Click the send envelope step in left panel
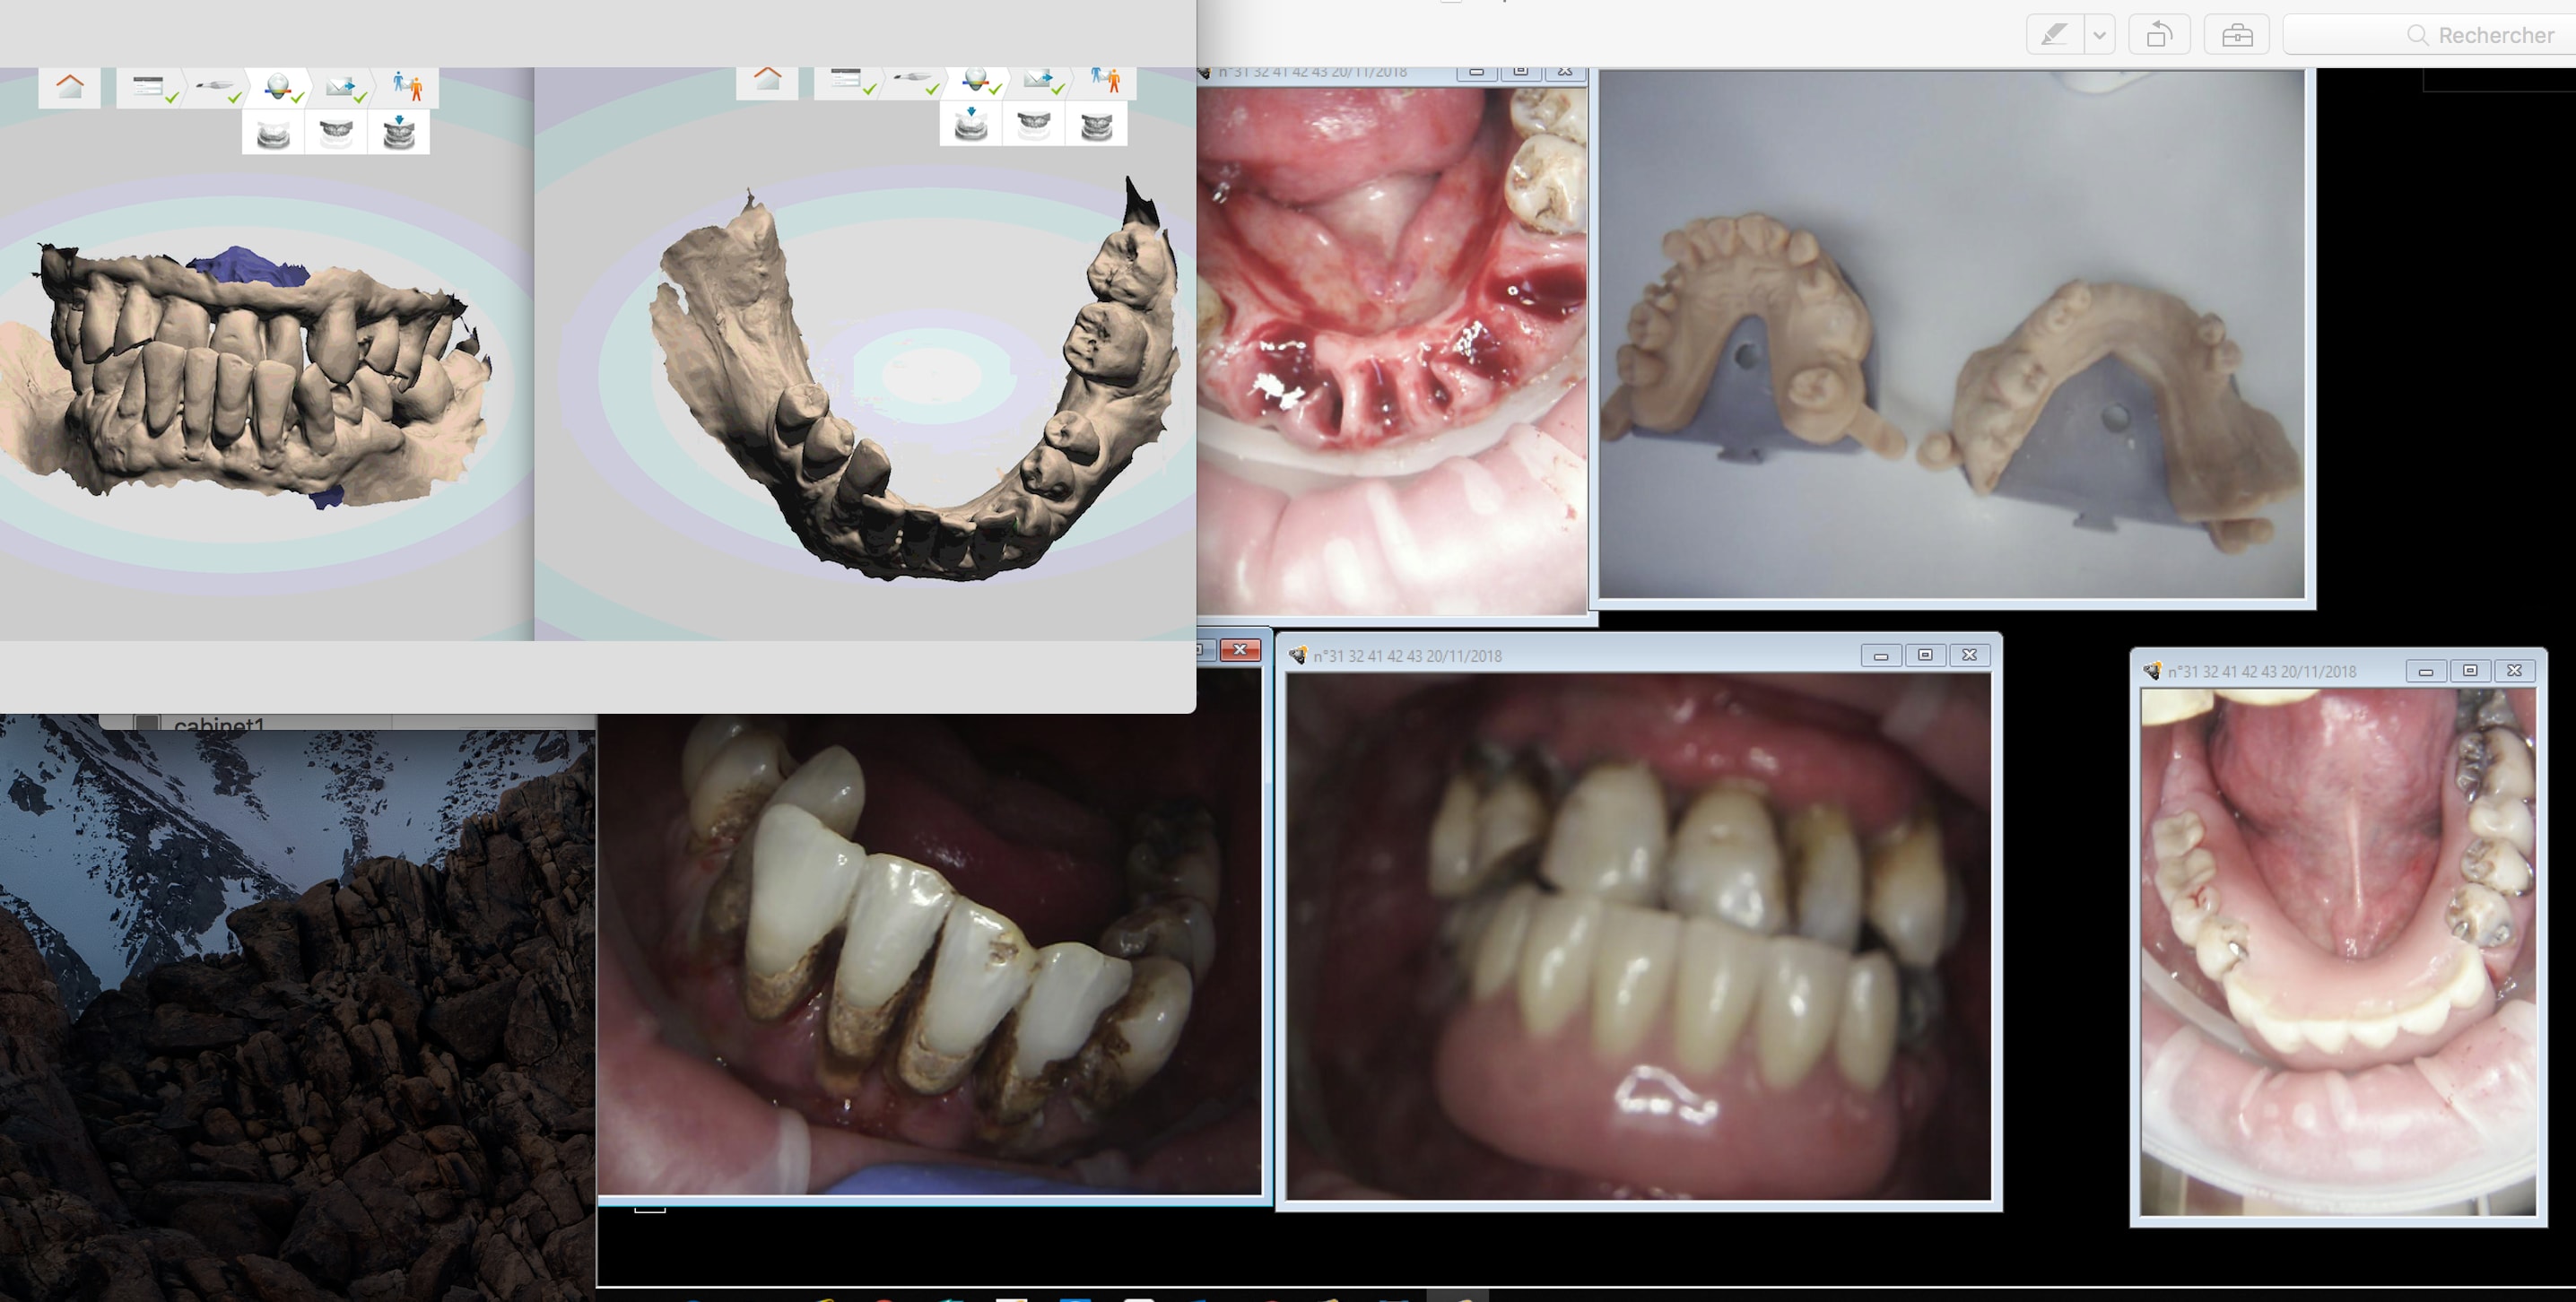2576x1302 pixels. (x=342, y=87)
